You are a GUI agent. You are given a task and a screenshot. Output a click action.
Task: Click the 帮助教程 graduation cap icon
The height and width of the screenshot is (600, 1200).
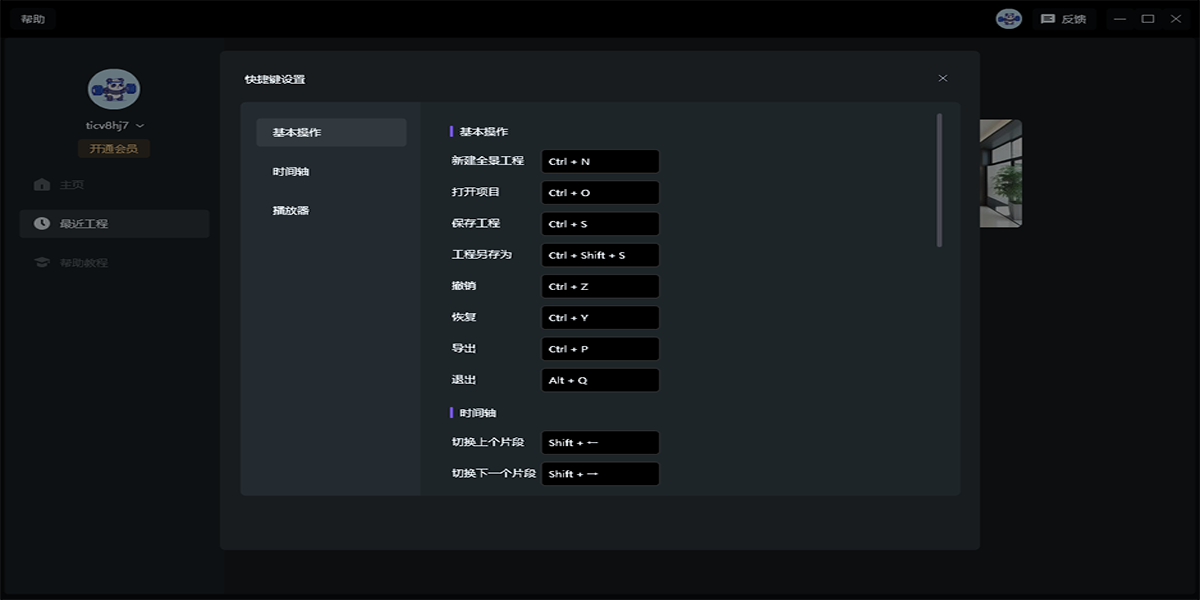tap(41, 263)
